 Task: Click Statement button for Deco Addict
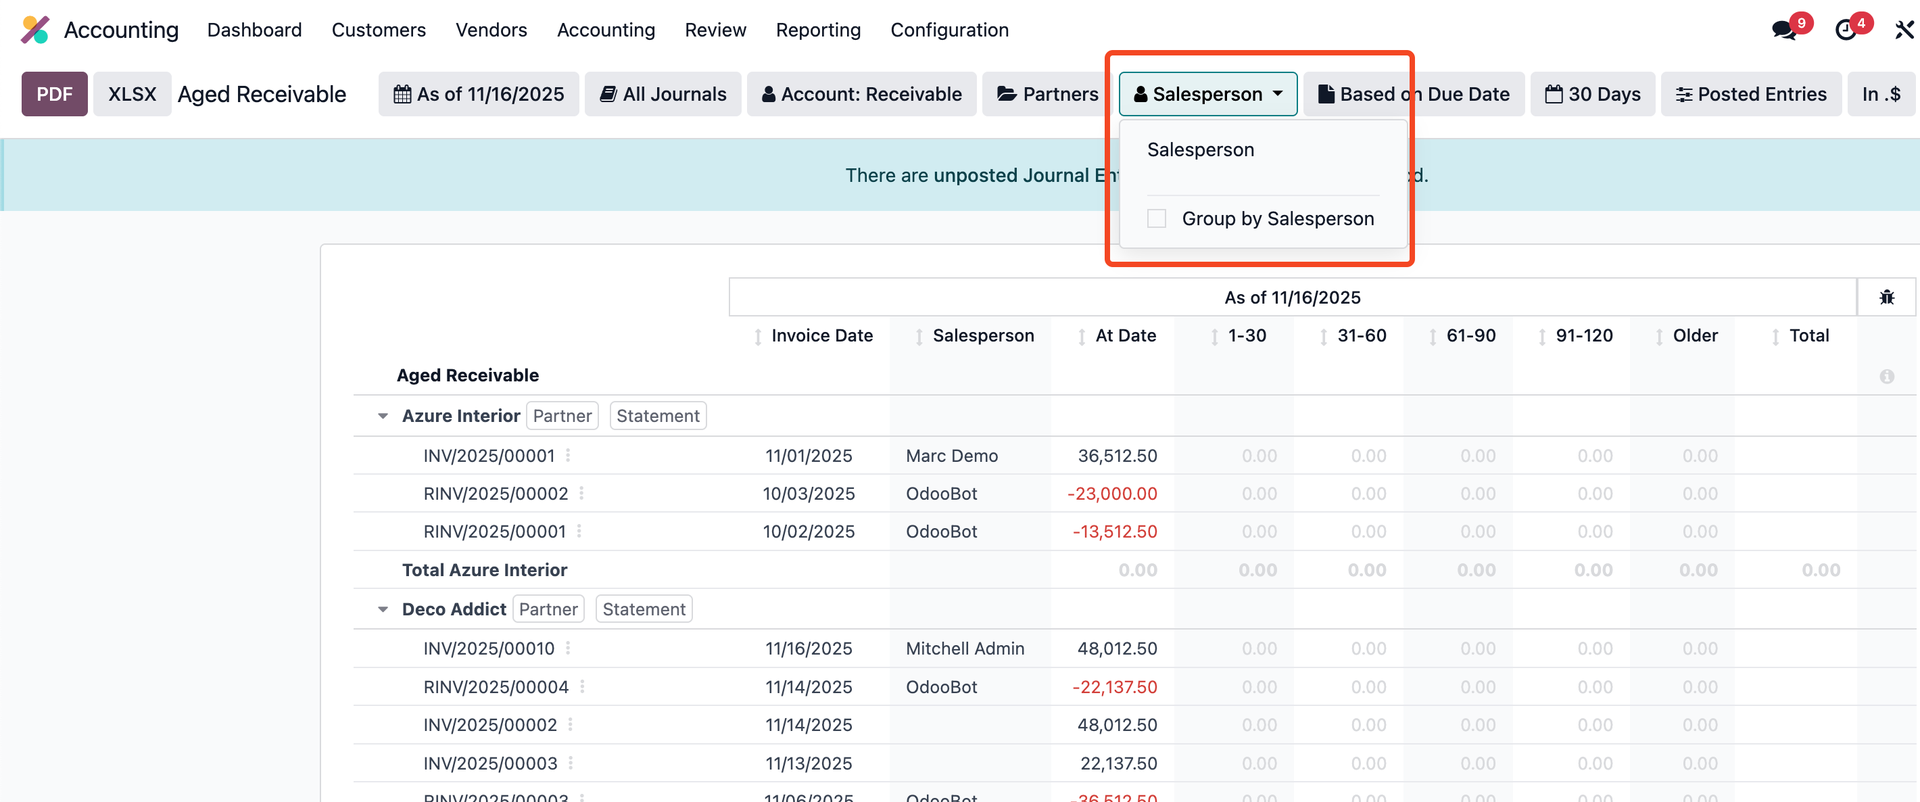[x=644, y=609]
